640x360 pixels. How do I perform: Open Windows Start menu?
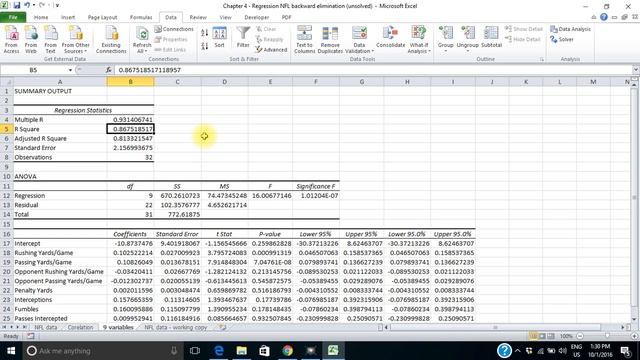(11, 351)
